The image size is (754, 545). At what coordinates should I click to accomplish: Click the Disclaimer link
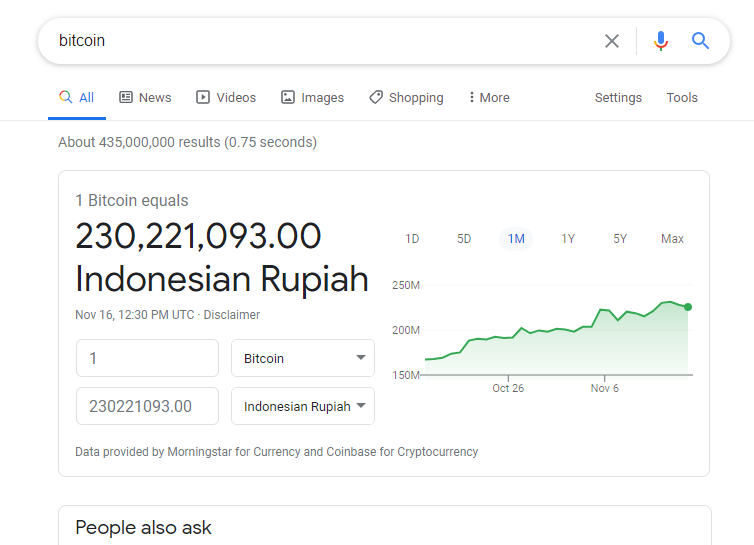pos(232,315)
